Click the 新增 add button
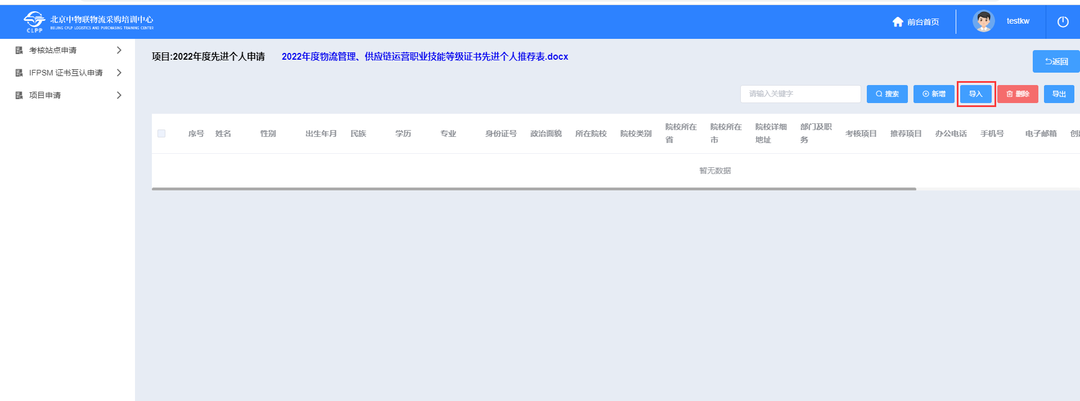Viewport: 1080px width, 401px height. [934, 94]
